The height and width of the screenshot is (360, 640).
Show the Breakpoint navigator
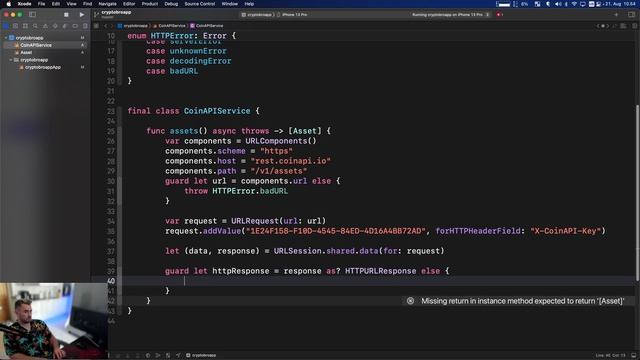(x=75, y=26)
